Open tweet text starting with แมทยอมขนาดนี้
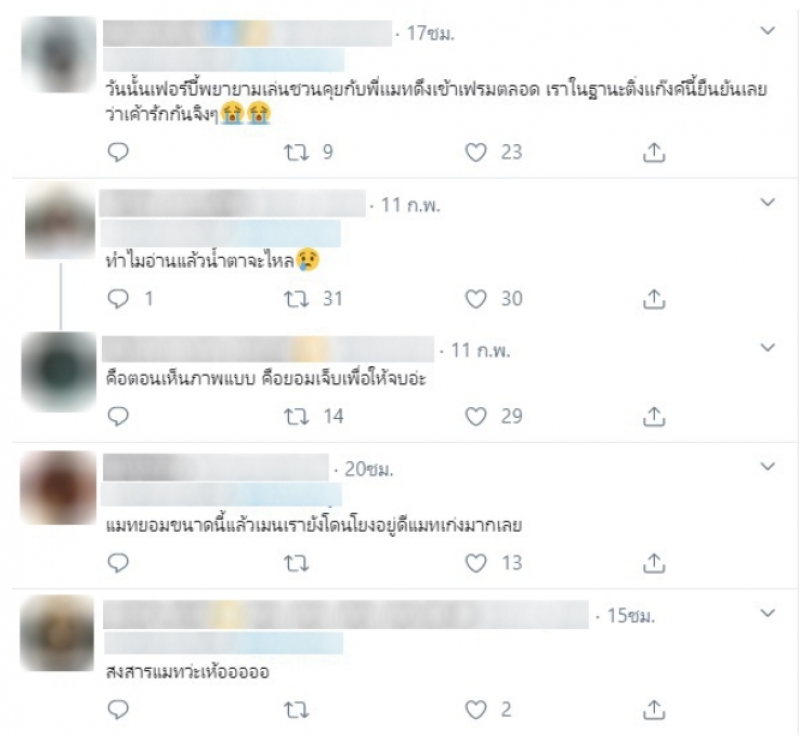 (314, 525)
